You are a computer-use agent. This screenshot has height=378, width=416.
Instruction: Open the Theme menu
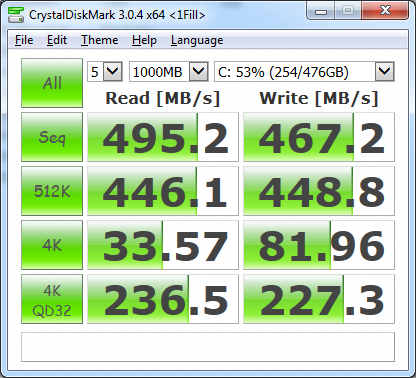coord(100,40)
